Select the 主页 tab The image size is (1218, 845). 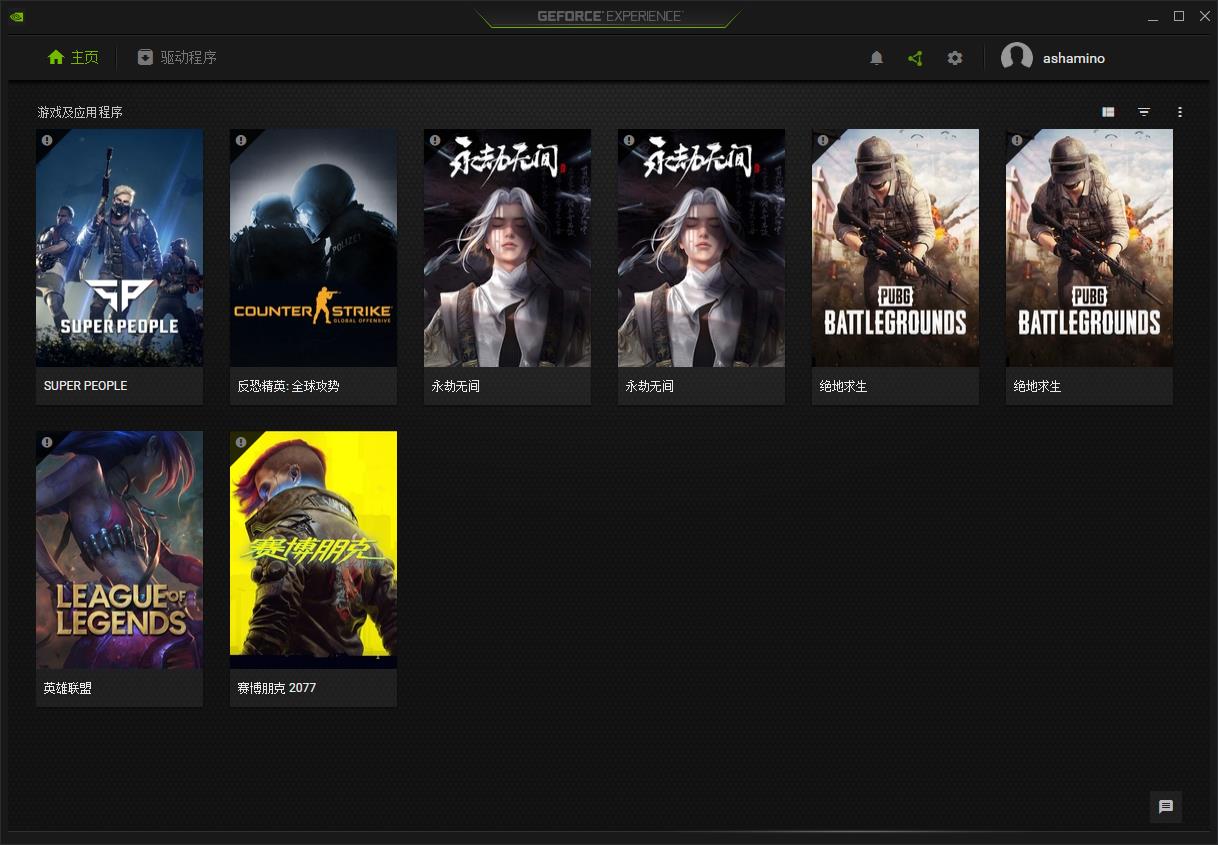tap(82, 57)
